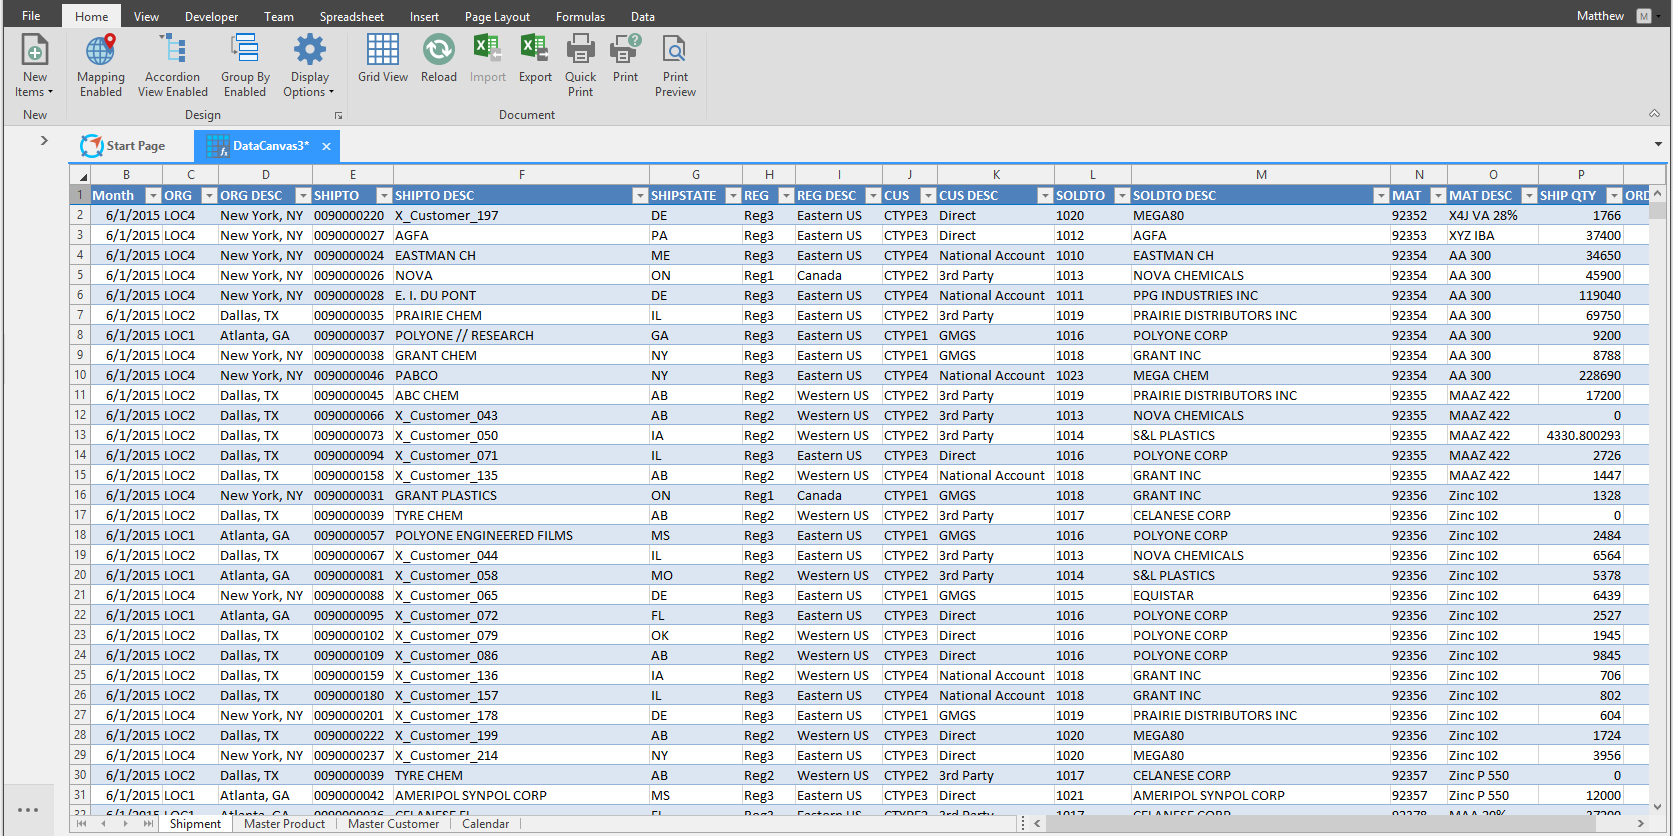Open the SHIP QTY filter dropdown
The width and height of the screenshot is (1673, 836).
[1614, 196]
